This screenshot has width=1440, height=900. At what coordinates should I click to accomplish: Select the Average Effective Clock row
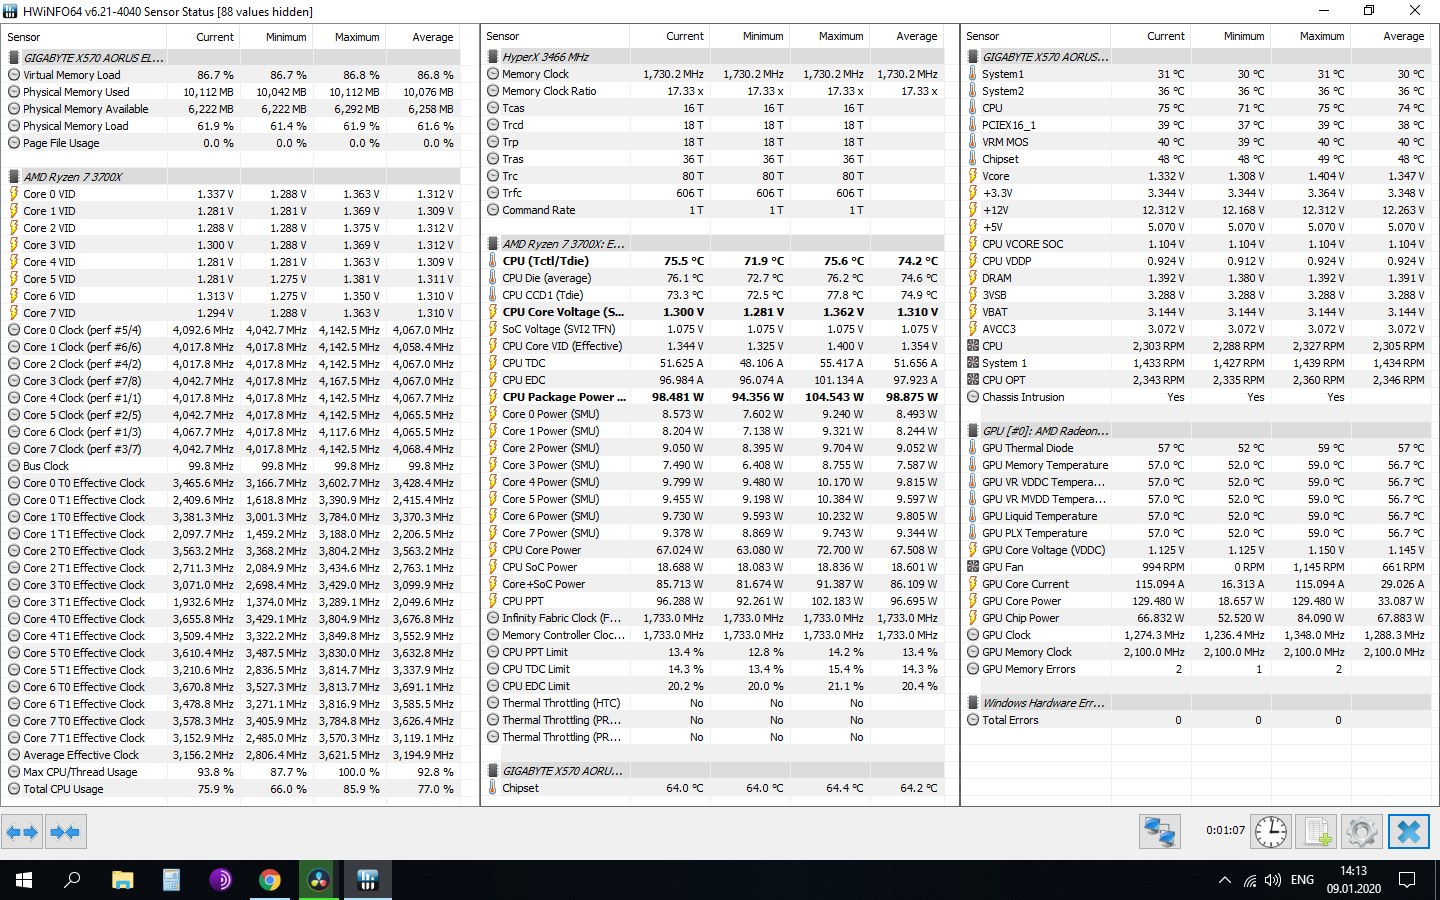coord(231,755)
